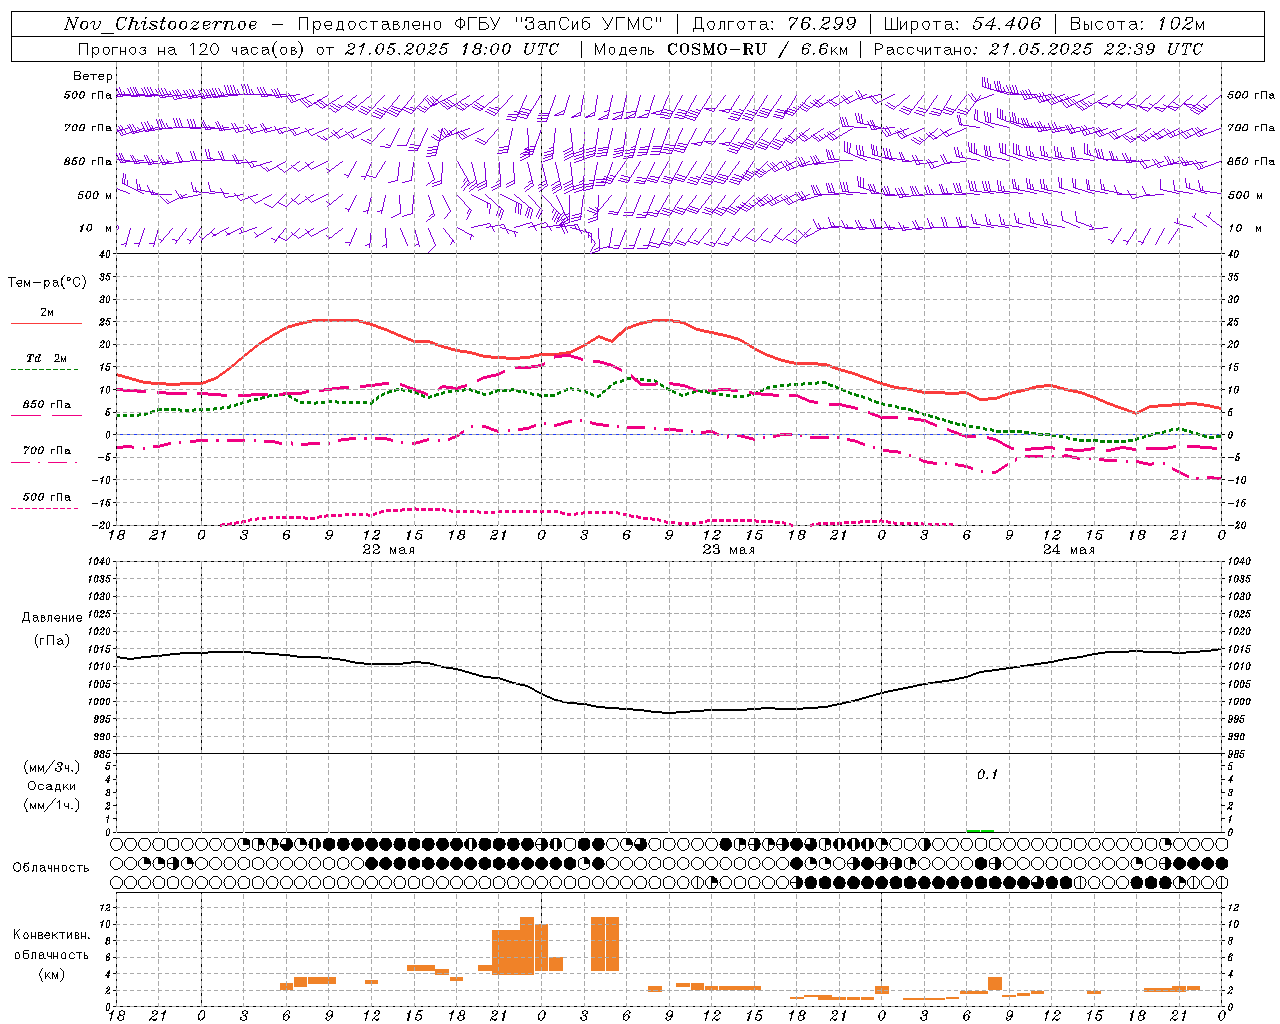Click the Облачность cloud cover label

coord(51,868)
